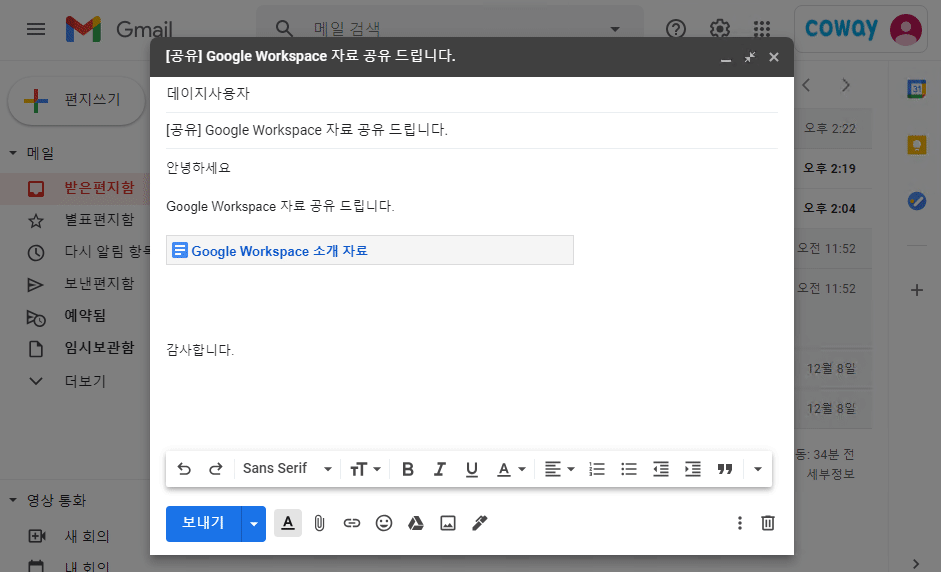Open the text alignment dropdown
This screenshot has height=572, width=941.
pos(559,469)
